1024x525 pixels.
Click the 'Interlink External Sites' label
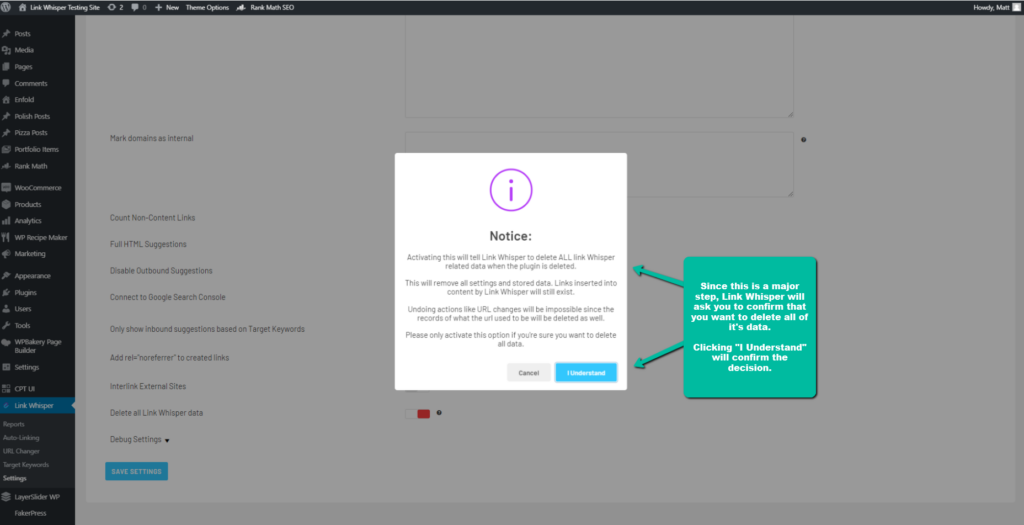click(x=148, y=387)
